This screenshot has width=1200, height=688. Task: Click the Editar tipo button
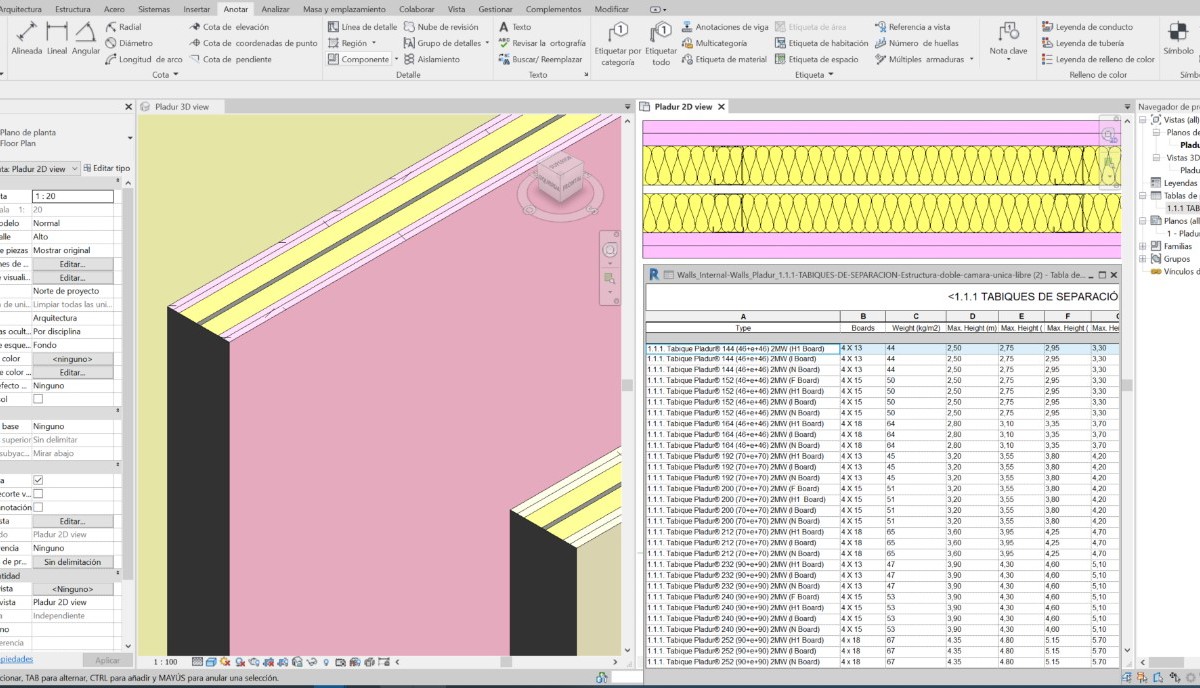[x=107, y=168]
